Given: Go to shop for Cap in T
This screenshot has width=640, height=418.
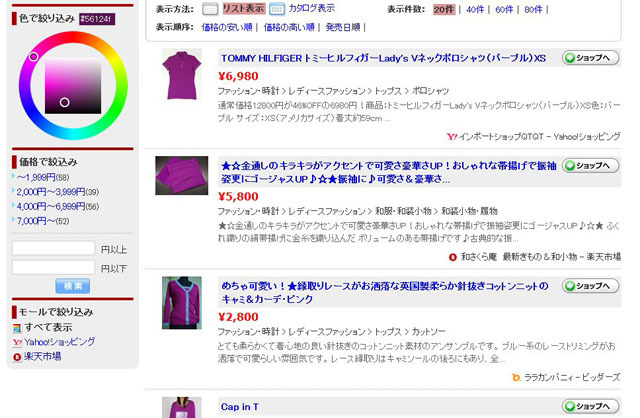Looking at the screenshot, I should coord(591,407).
